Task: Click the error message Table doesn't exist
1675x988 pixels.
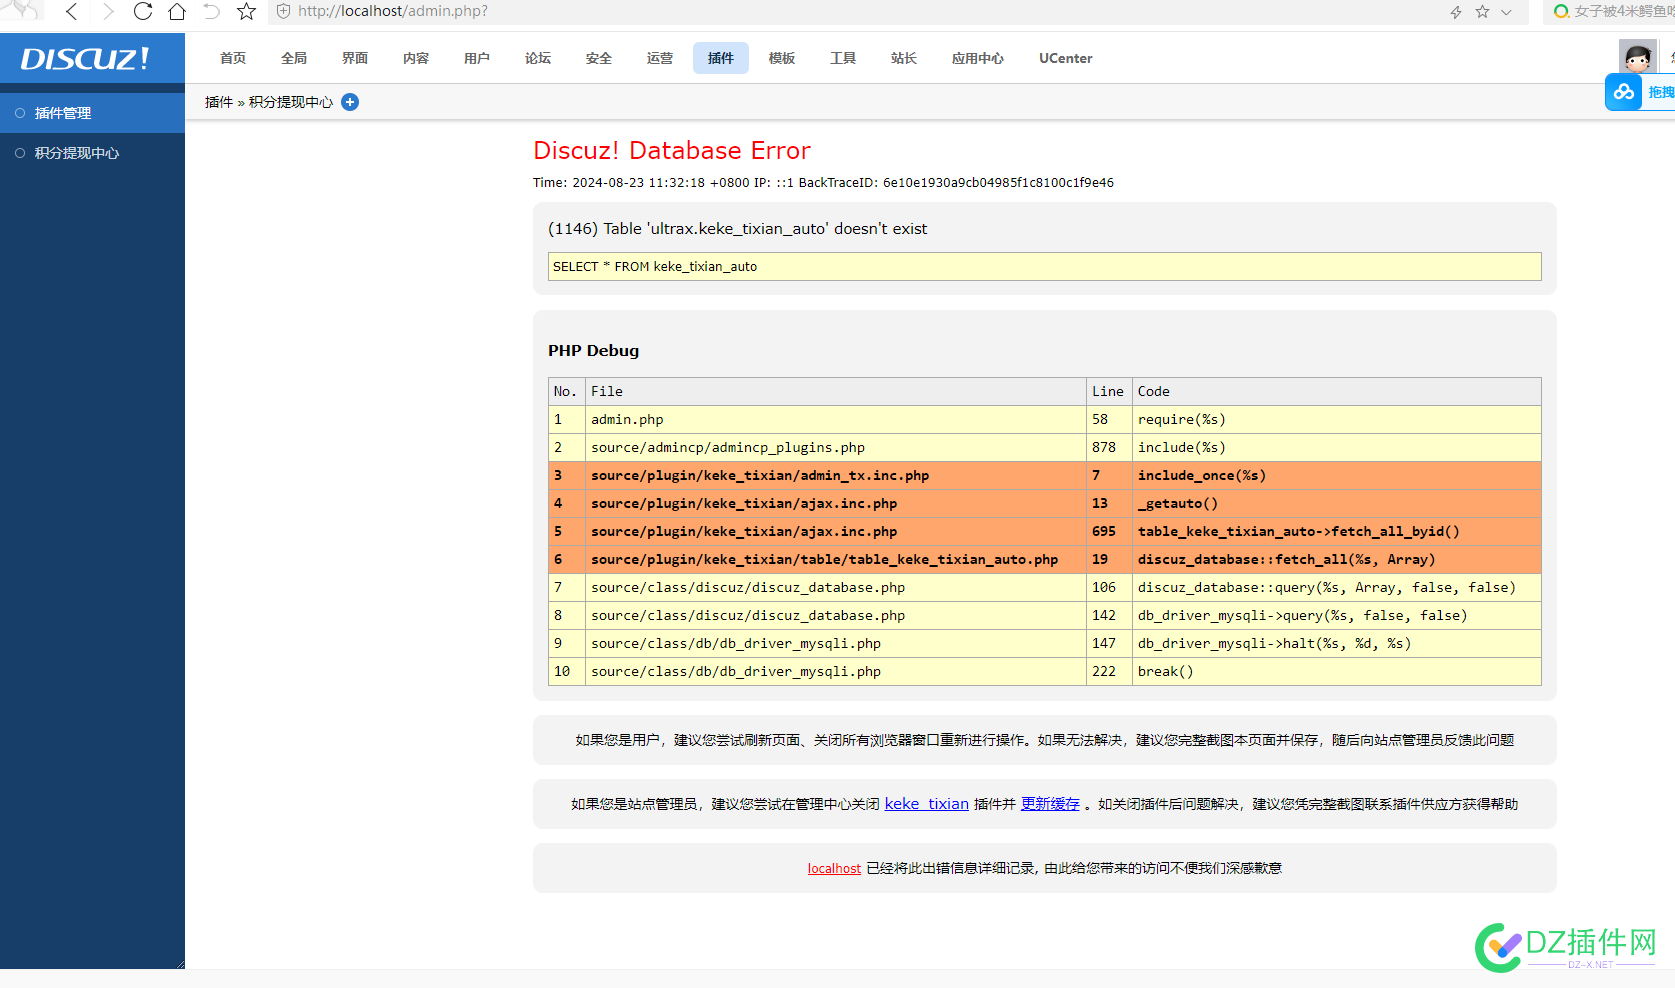Action: 738,229
